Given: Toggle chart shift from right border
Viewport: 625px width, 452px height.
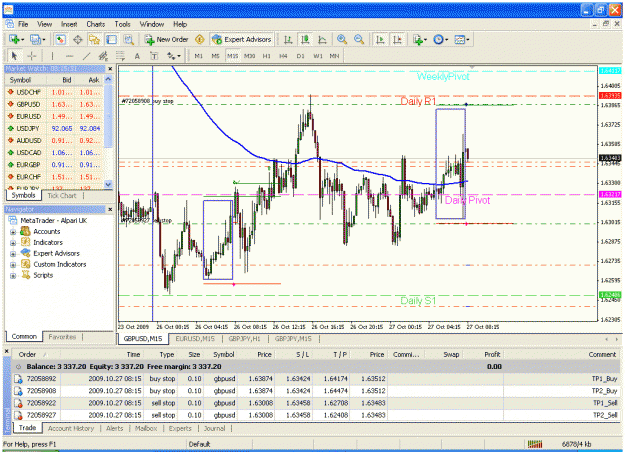Looking at the screenshot, I should coord(397,39).
